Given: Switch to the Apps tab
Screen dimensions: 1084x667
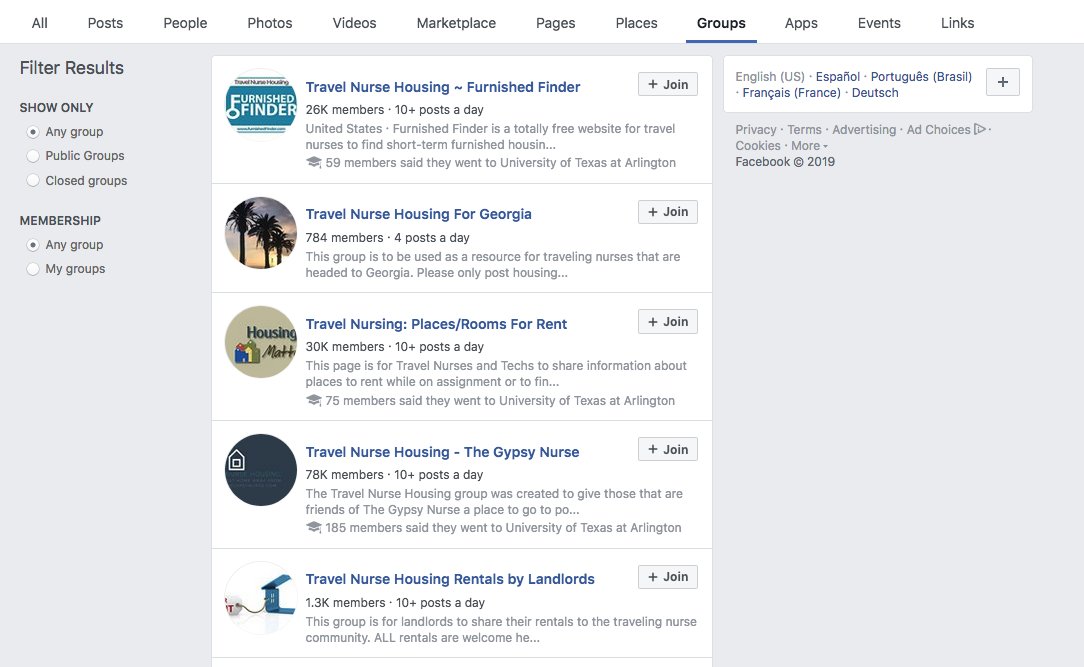Looking at the screenshot, I should [x=801, y=23].
